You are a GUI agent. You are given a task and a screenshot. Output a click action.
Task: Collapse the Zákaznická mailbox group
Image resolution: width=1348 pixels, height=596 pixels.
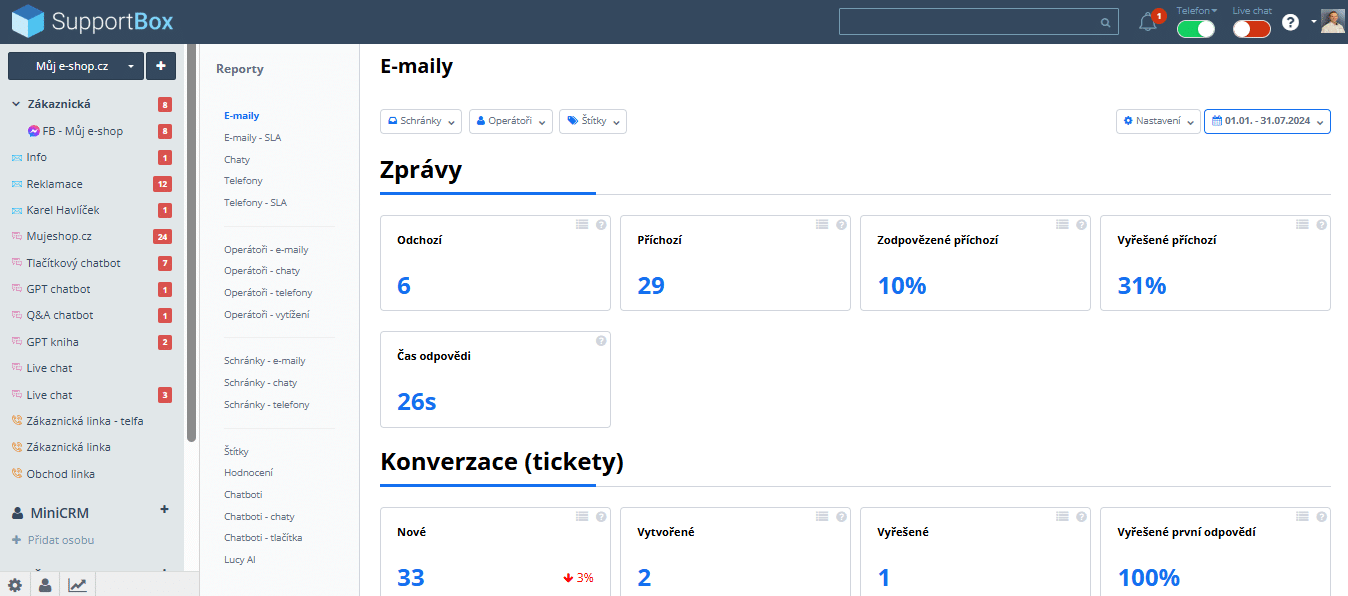[16, 104]
